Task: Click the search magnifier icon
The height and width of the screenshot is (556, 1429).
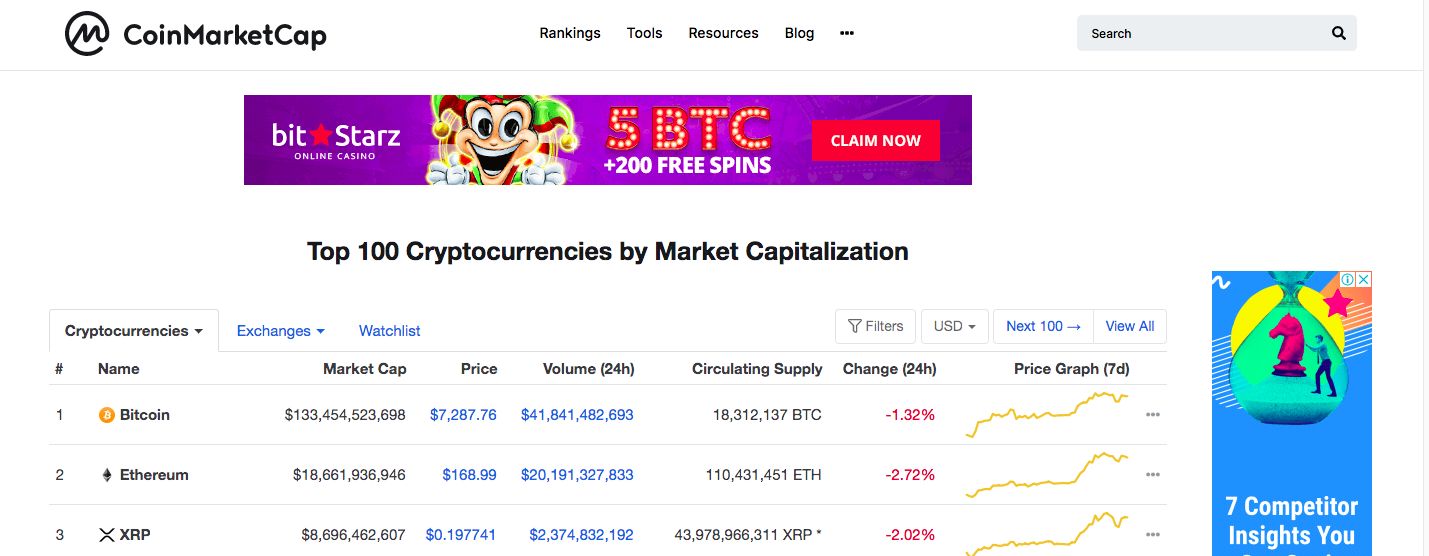Action: tap(1339, 33)
